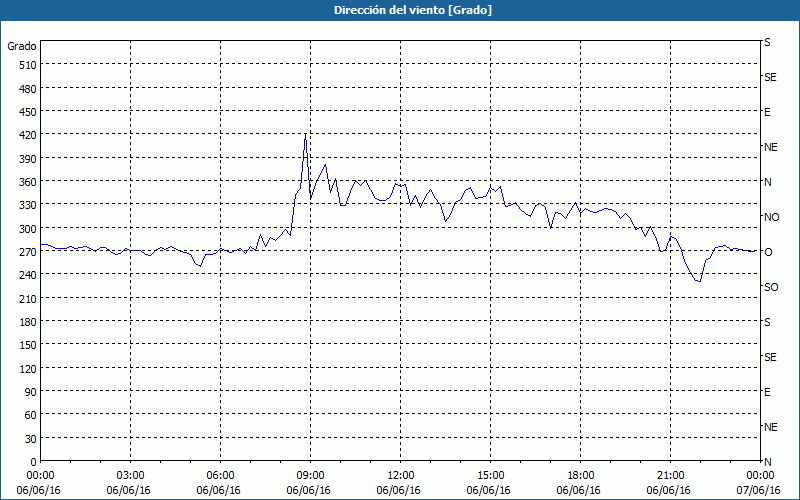Click the 510 value on the degree axis
Image resolution: width=800 pixels, height=500 pixels.
pos(28,65)
